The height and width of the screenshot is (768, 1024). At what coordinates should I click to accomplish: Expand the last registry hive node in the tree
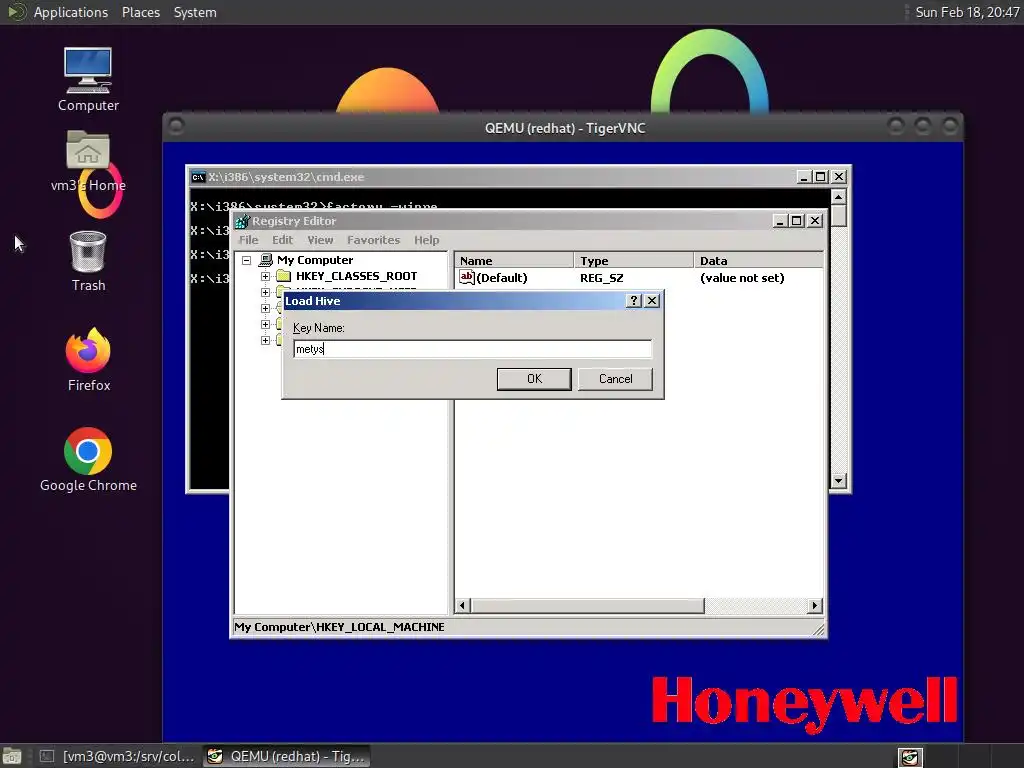pyautogui.click(x=265, y=340)
